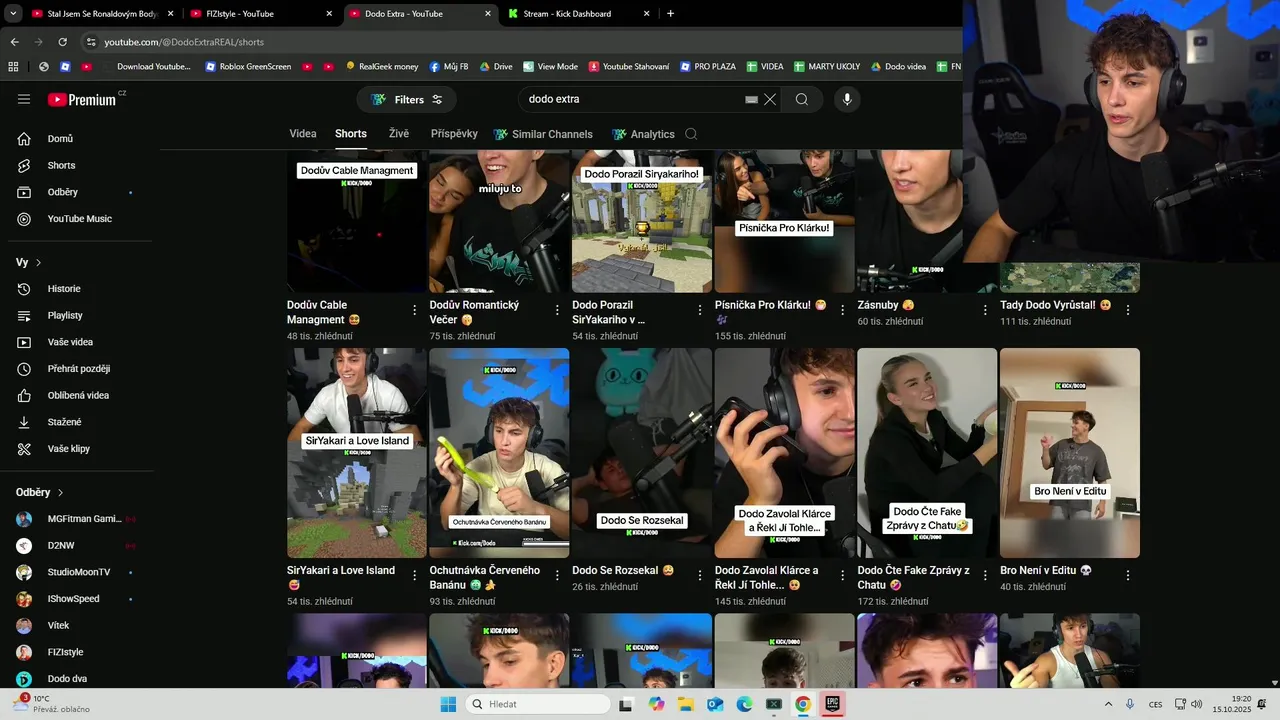Select the Shorts channel tab
Viewport: 1280px width, 720px height.
point(351,134)
